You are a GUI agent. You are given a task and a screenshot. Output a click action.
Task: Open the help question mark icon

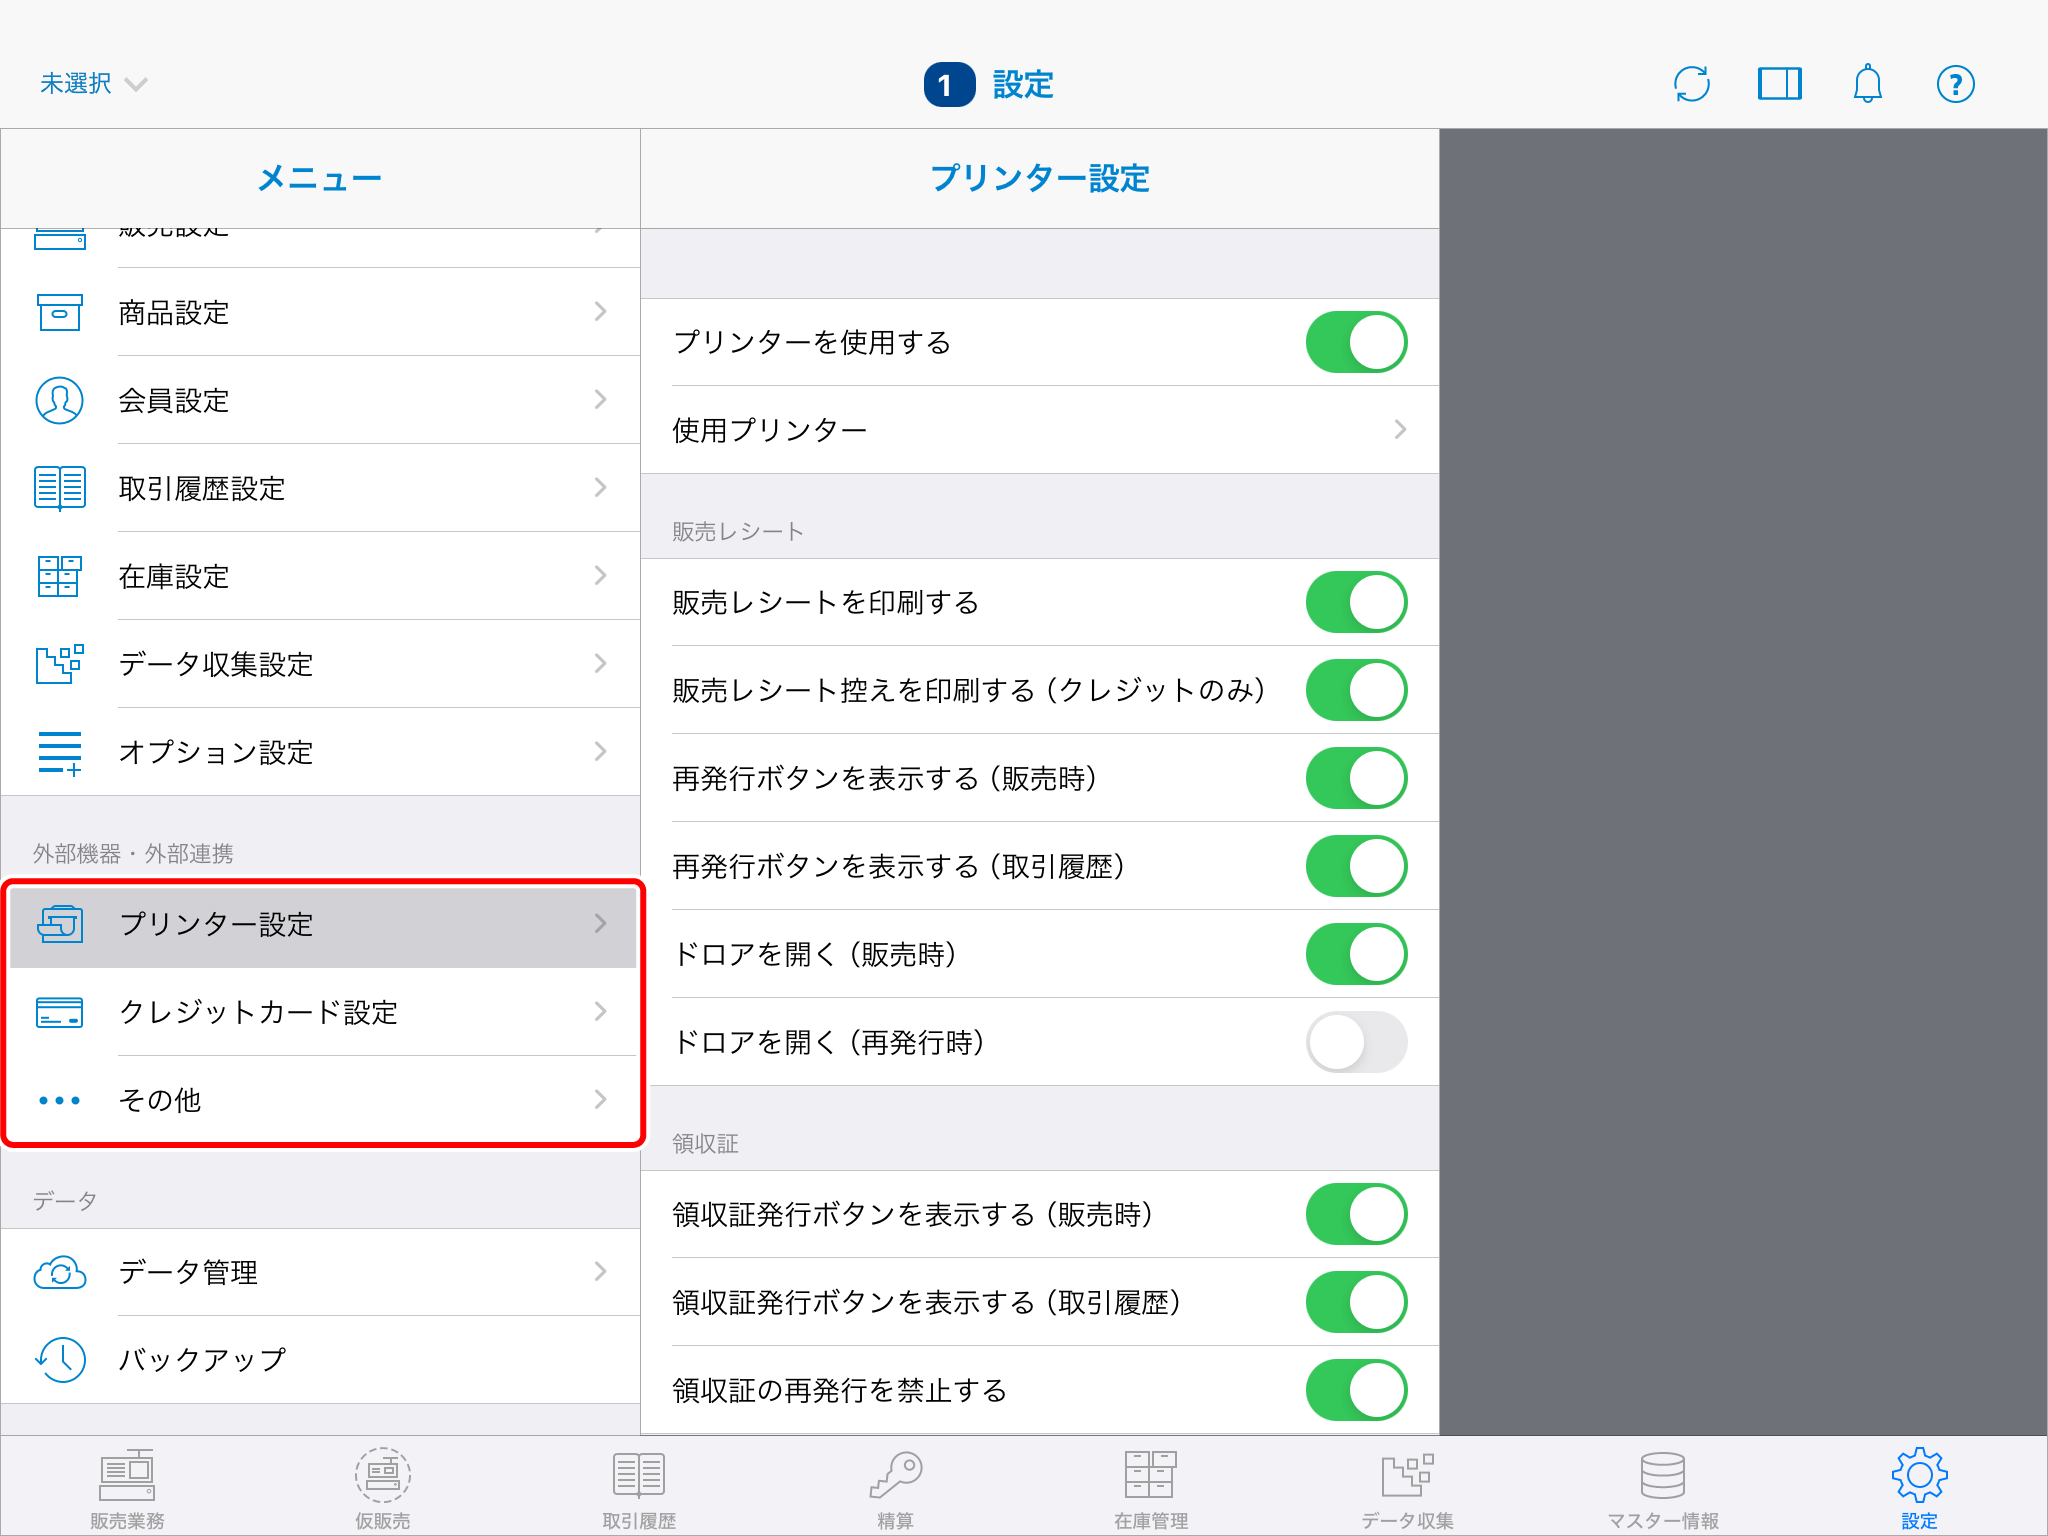pyautogui.click(x=1955, y=84)
